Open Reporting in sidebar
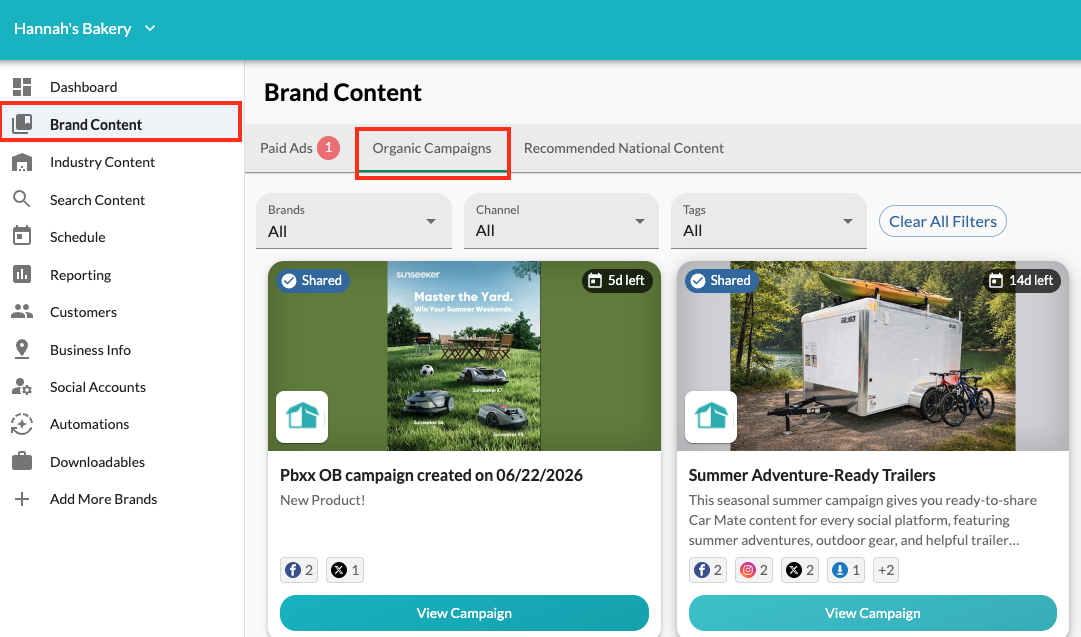 [121, 274]
